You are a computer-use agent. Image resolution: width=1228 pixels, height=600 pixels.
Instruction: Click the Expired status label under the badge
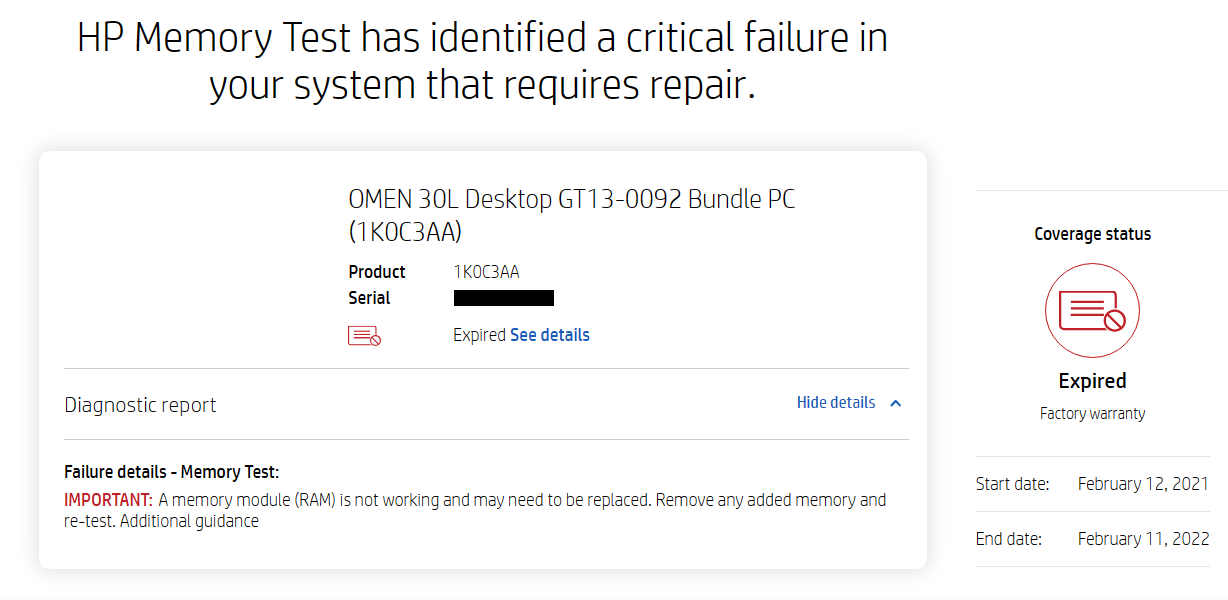click(x=1092, y=381)
